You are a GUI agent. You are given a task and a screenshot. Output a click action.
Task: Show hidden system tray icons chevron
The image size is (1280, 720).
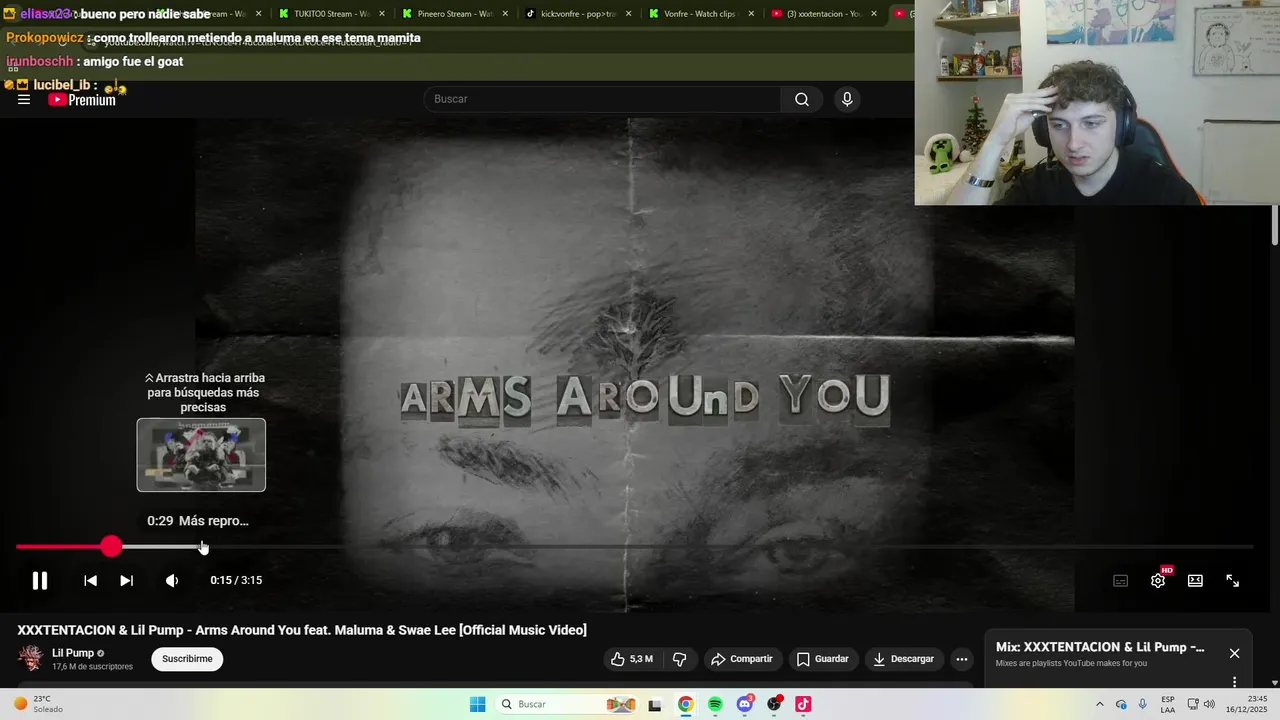(x=1100, y=704)
